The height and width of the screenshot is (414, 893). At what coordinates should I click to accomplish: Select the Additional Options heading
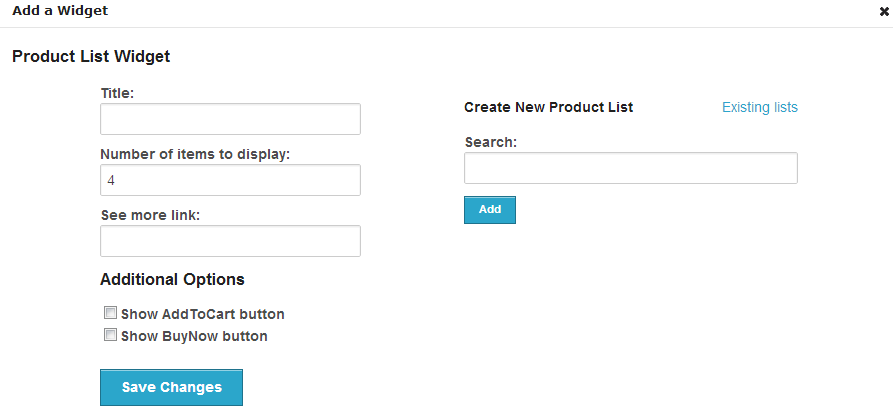pos(173,280)
